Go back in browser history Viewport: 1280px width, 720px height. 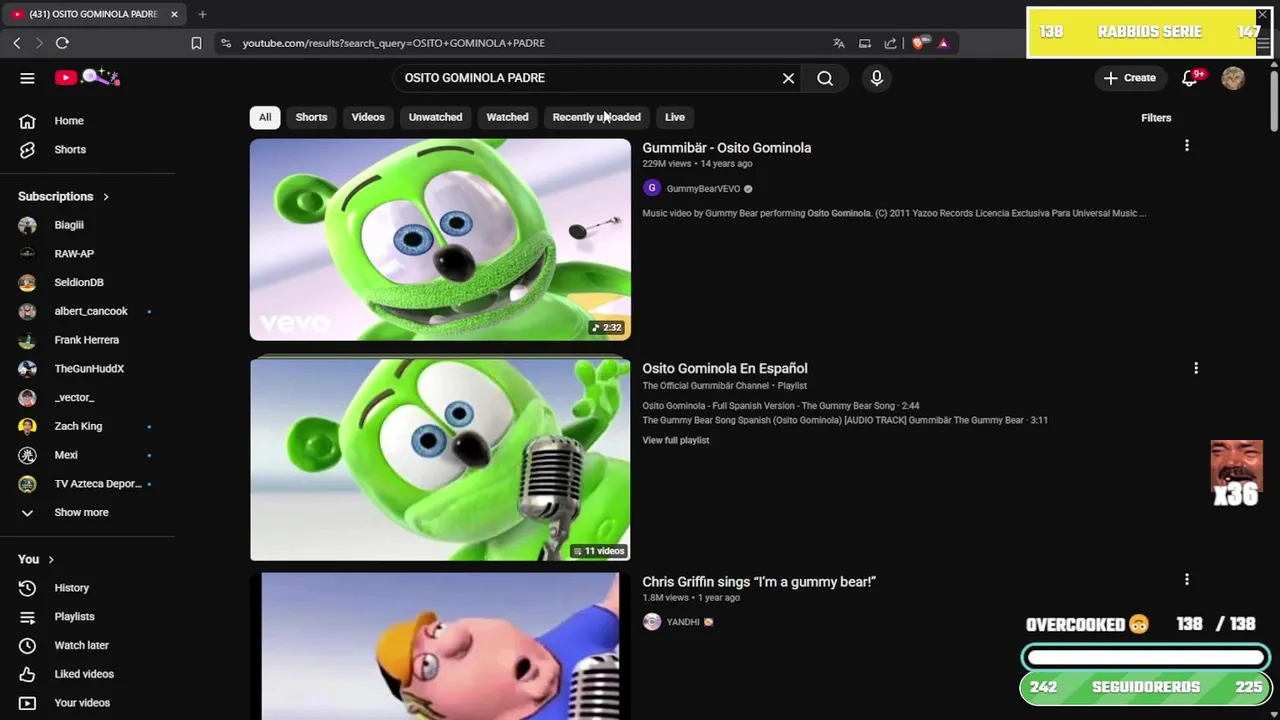tap(17, 43)
